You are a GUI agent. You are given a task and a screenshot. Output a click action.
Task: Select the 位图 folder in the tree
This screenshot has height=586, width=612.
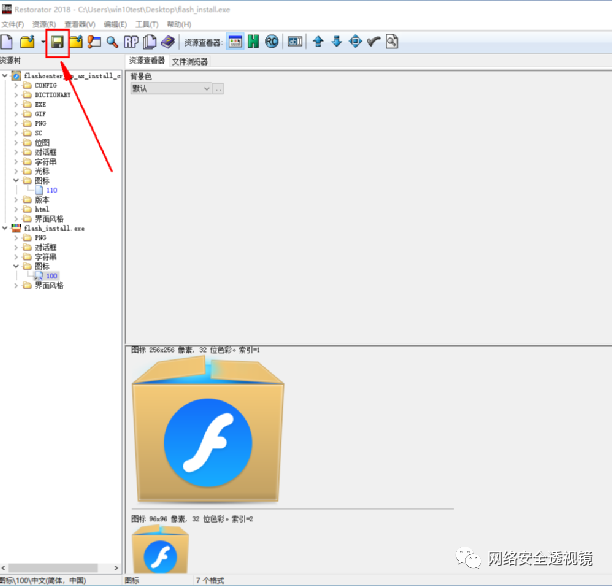42,142
